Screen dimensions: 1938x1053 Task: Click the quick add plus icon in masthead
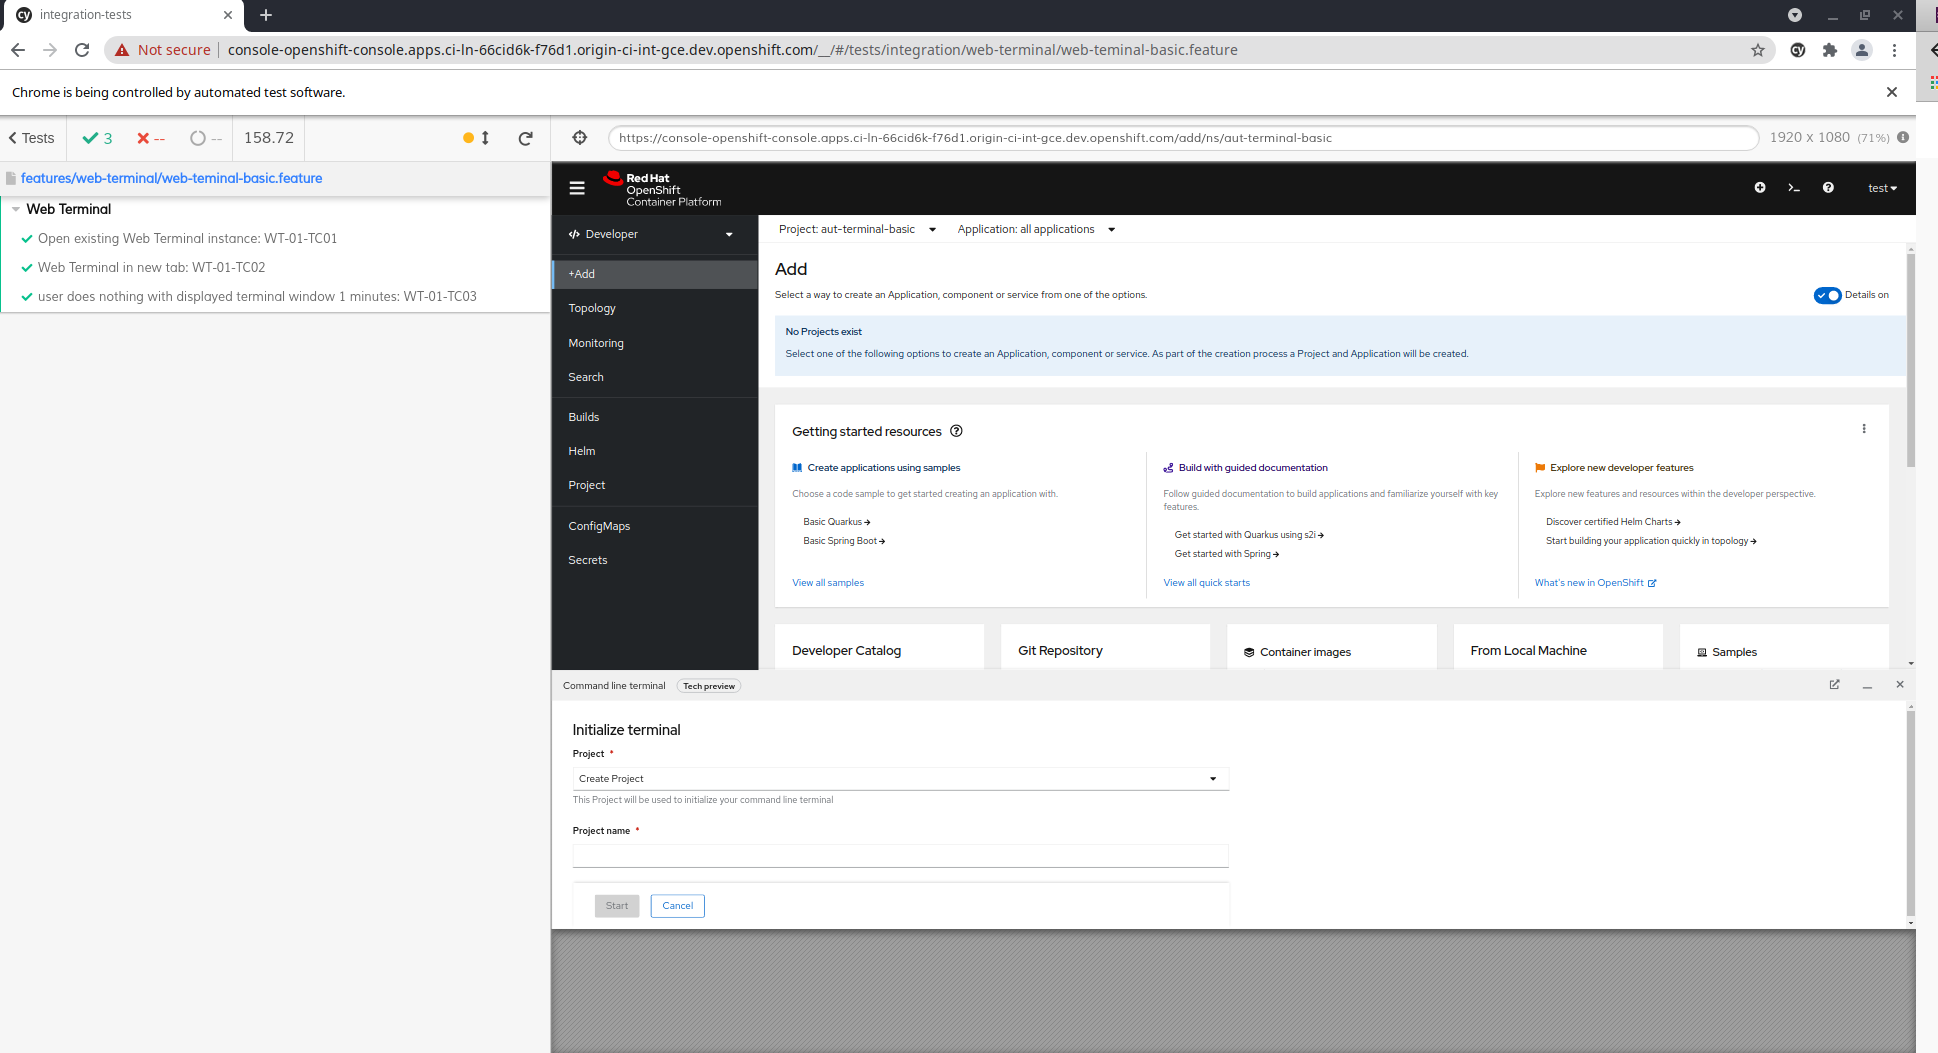(x=1760, y=188)
